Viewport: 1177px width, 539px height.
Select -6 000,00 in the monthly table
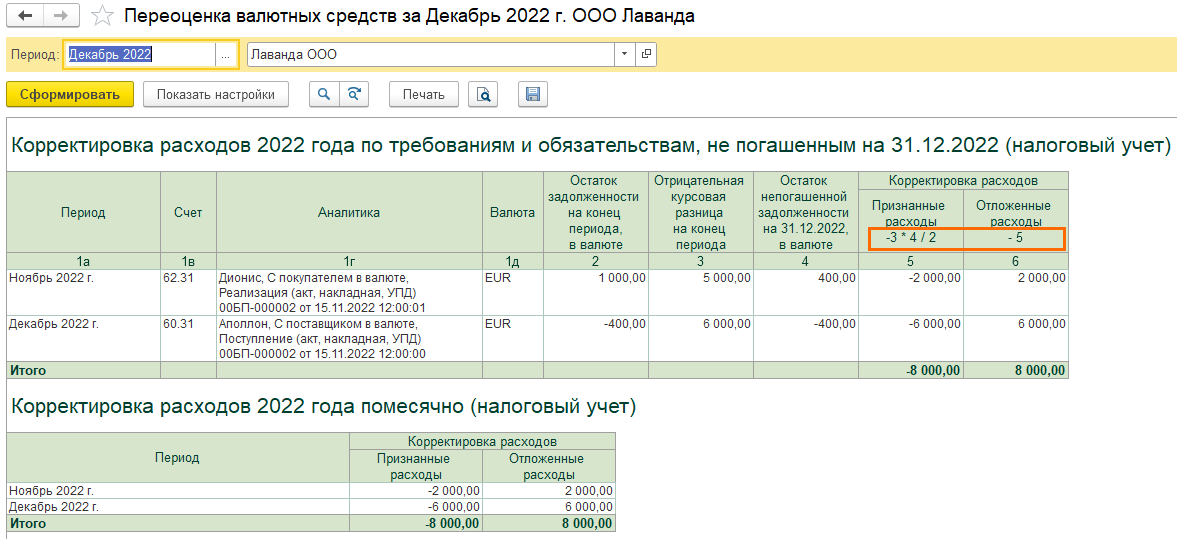(417, 506)
